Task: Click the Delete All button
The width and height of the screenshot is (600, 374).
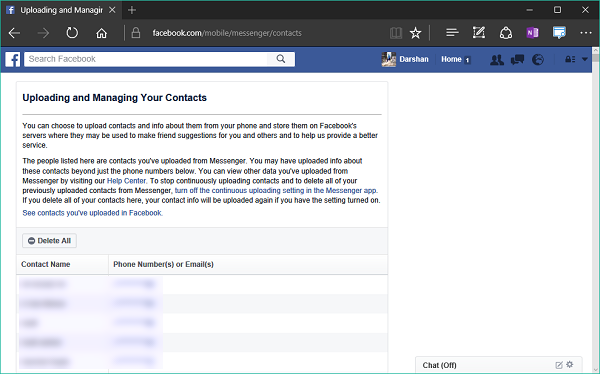Action: coord(49,241)
